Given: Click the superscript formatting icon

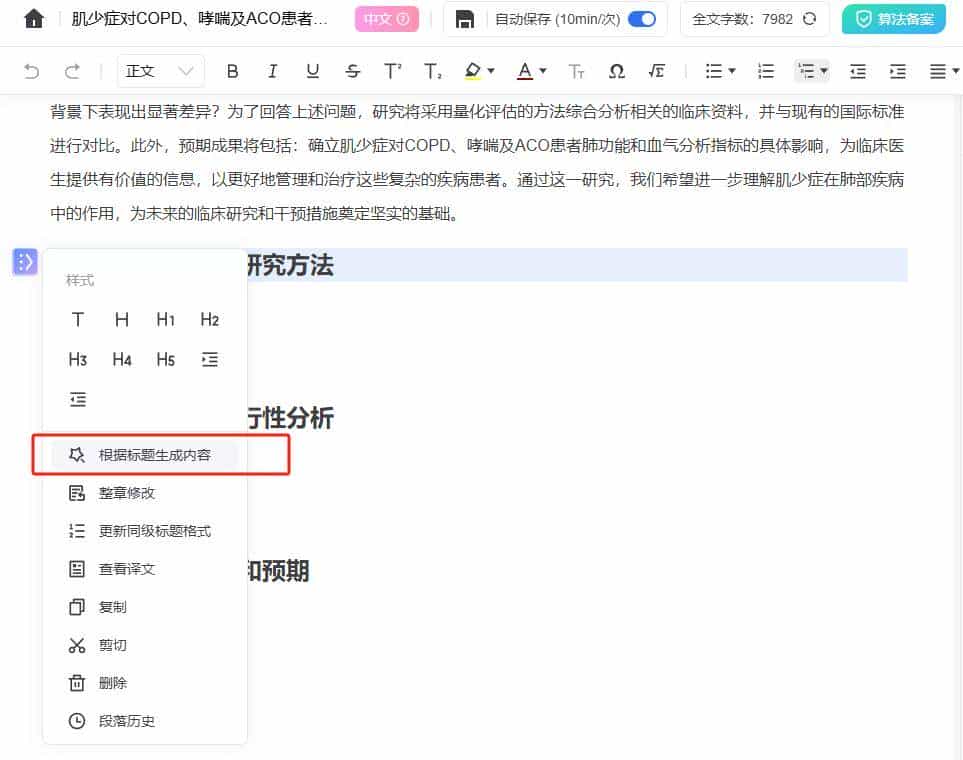Looking at the screenshot, I should (x=390, y=71).
